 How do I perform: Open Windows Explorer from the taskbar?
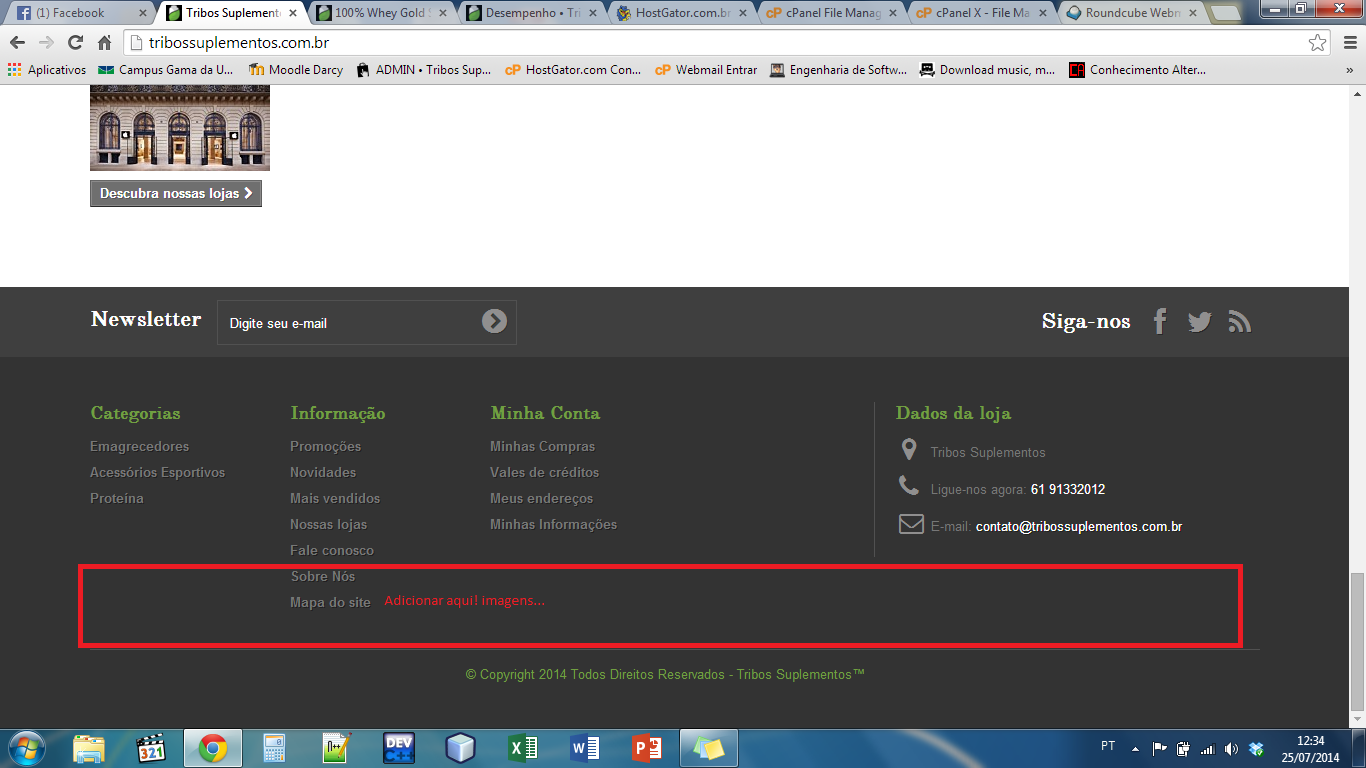click(x=89, y=748)
